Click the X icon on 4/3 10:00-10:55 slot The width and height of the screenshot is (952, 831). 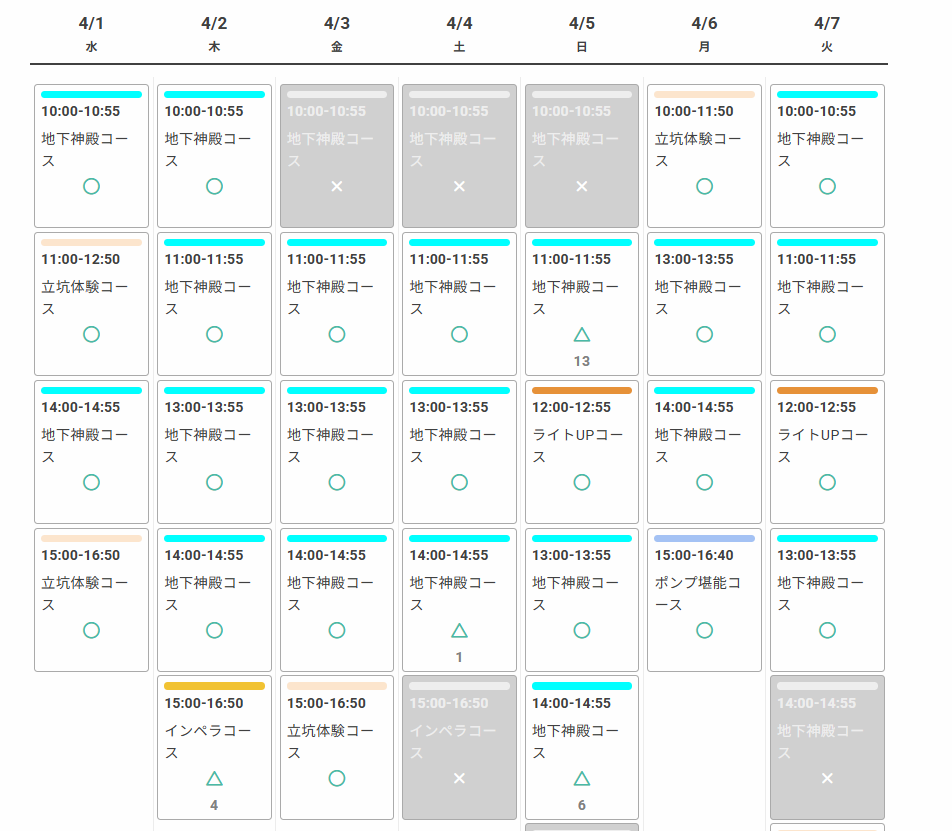point(337,186)
